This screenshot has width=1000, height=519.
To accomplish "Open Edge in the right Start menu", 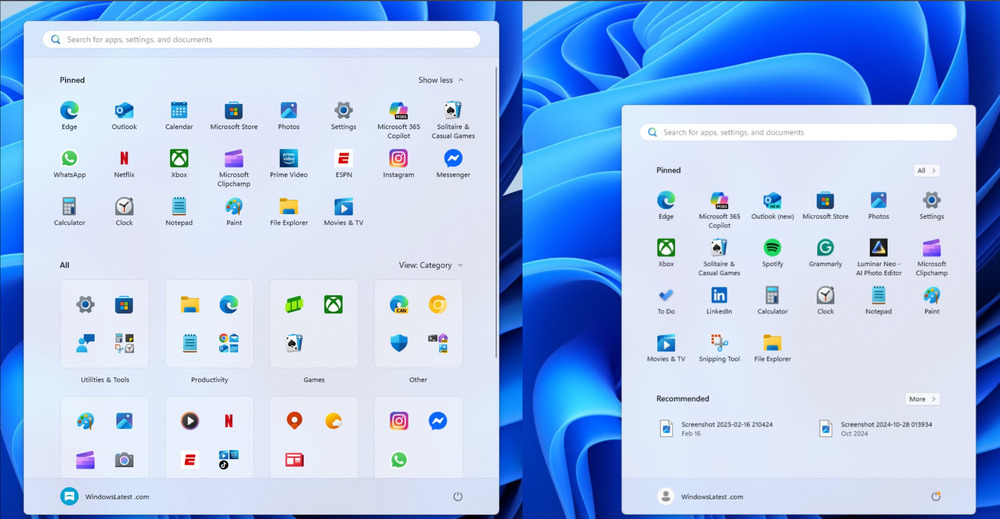I will (x=666, y=205).
